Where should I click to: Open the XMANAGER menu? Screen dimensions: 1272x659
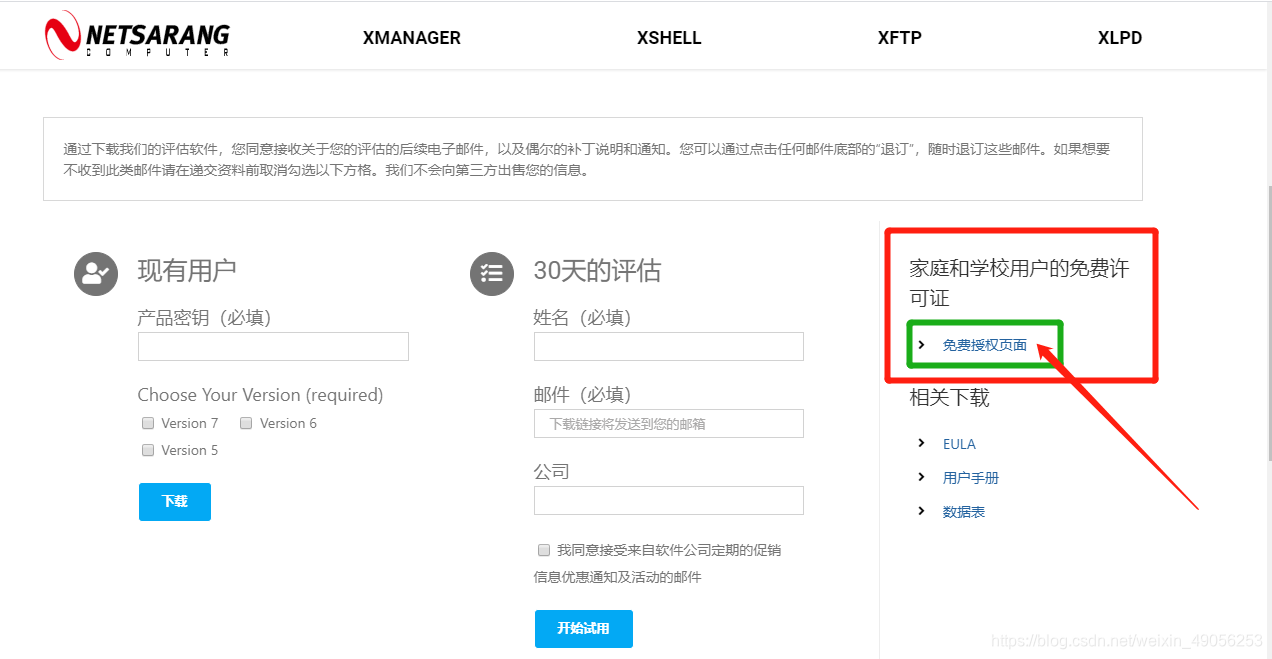tap(412, 38)
